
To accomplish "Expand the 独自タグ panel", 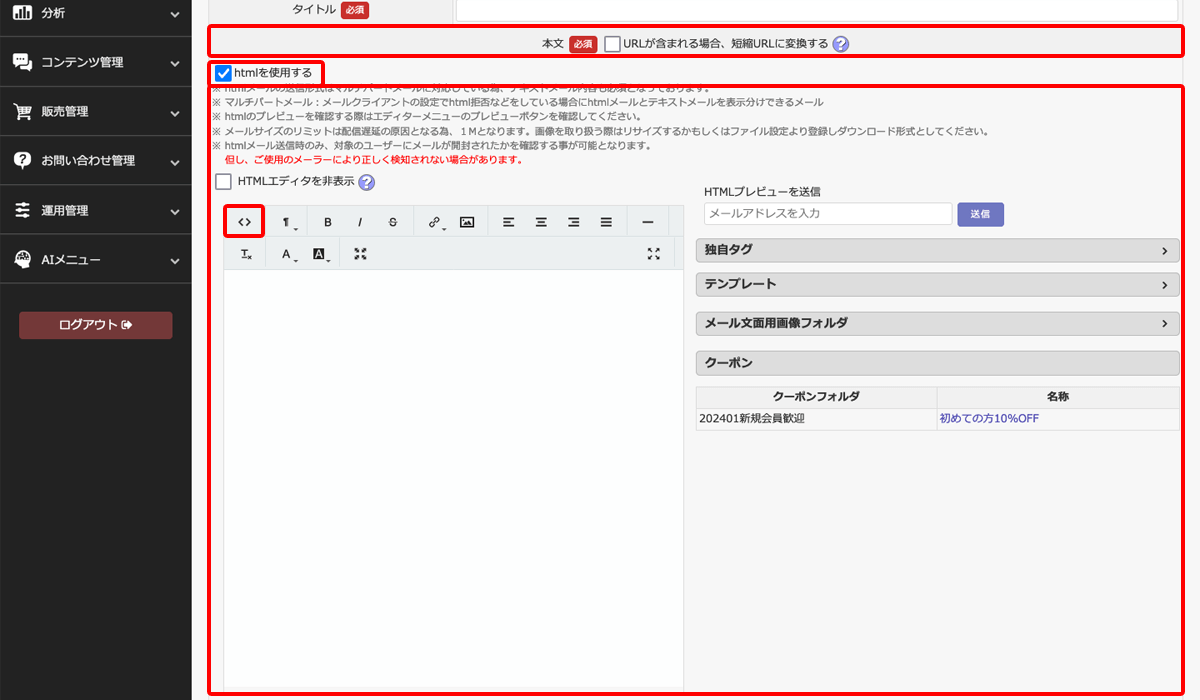I will coord(937,251).
